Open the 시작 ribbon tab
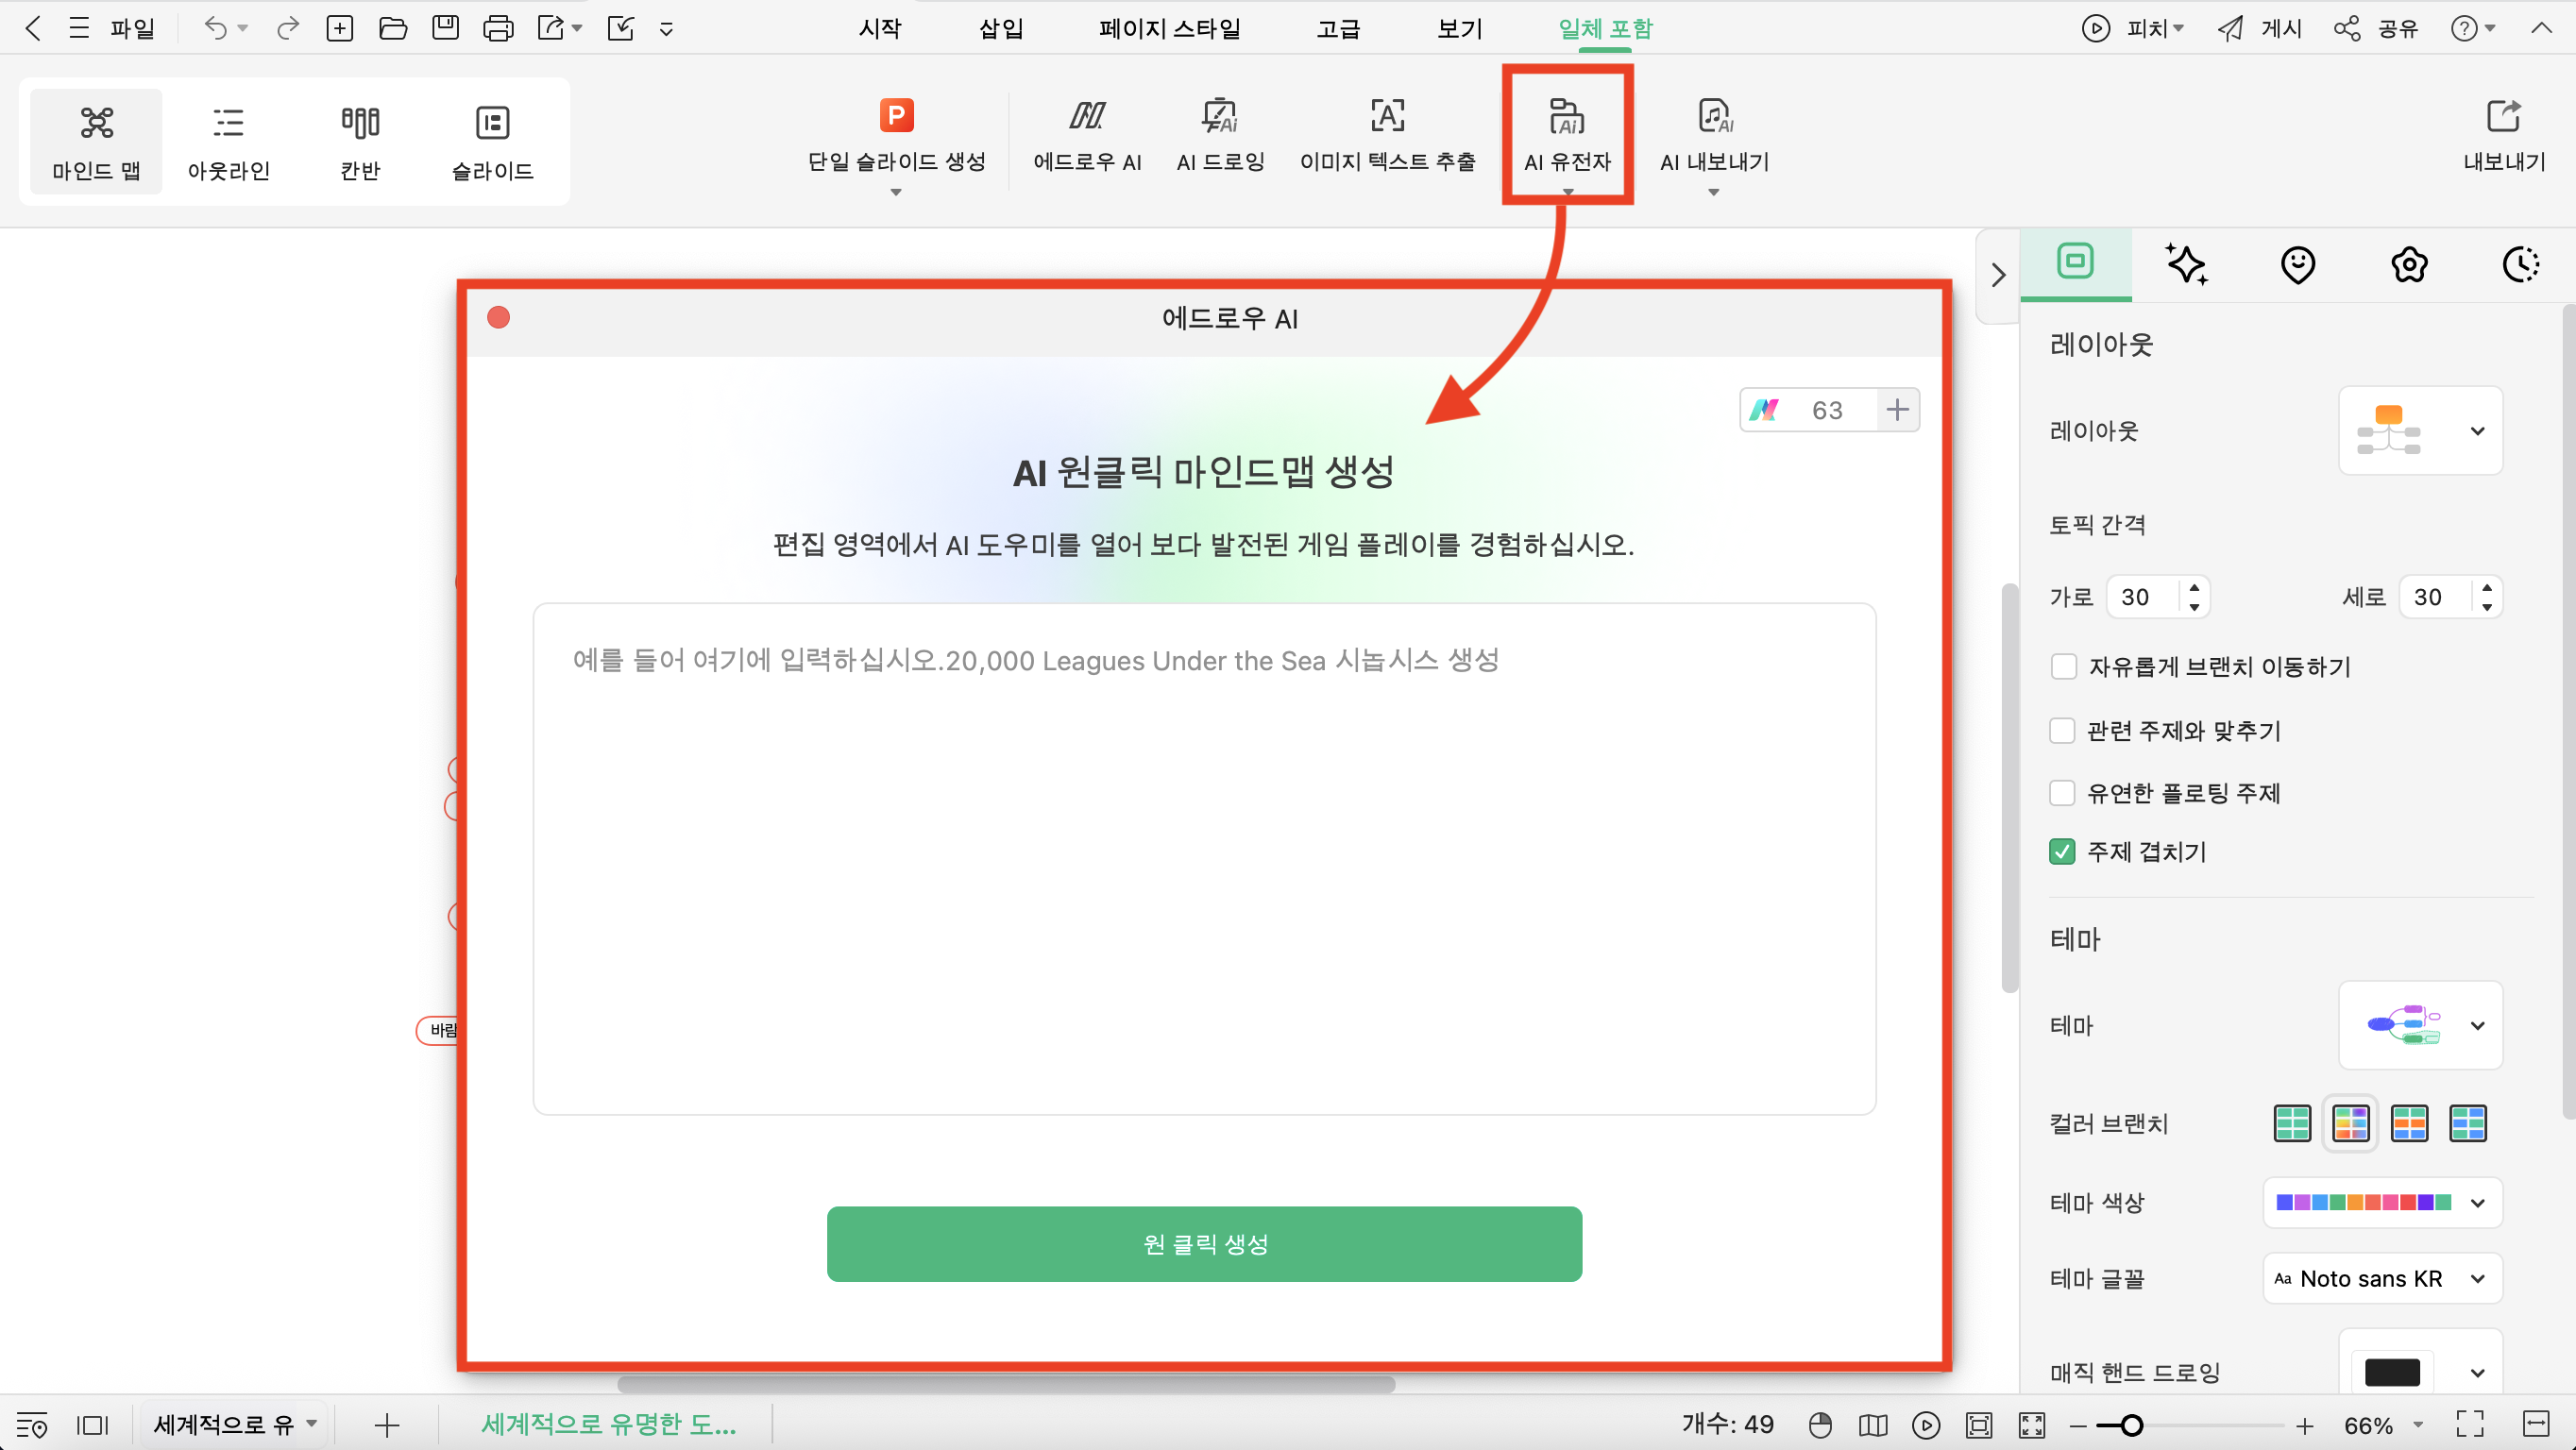Viewport: 2576px width, 1450px height. [880, 28]
